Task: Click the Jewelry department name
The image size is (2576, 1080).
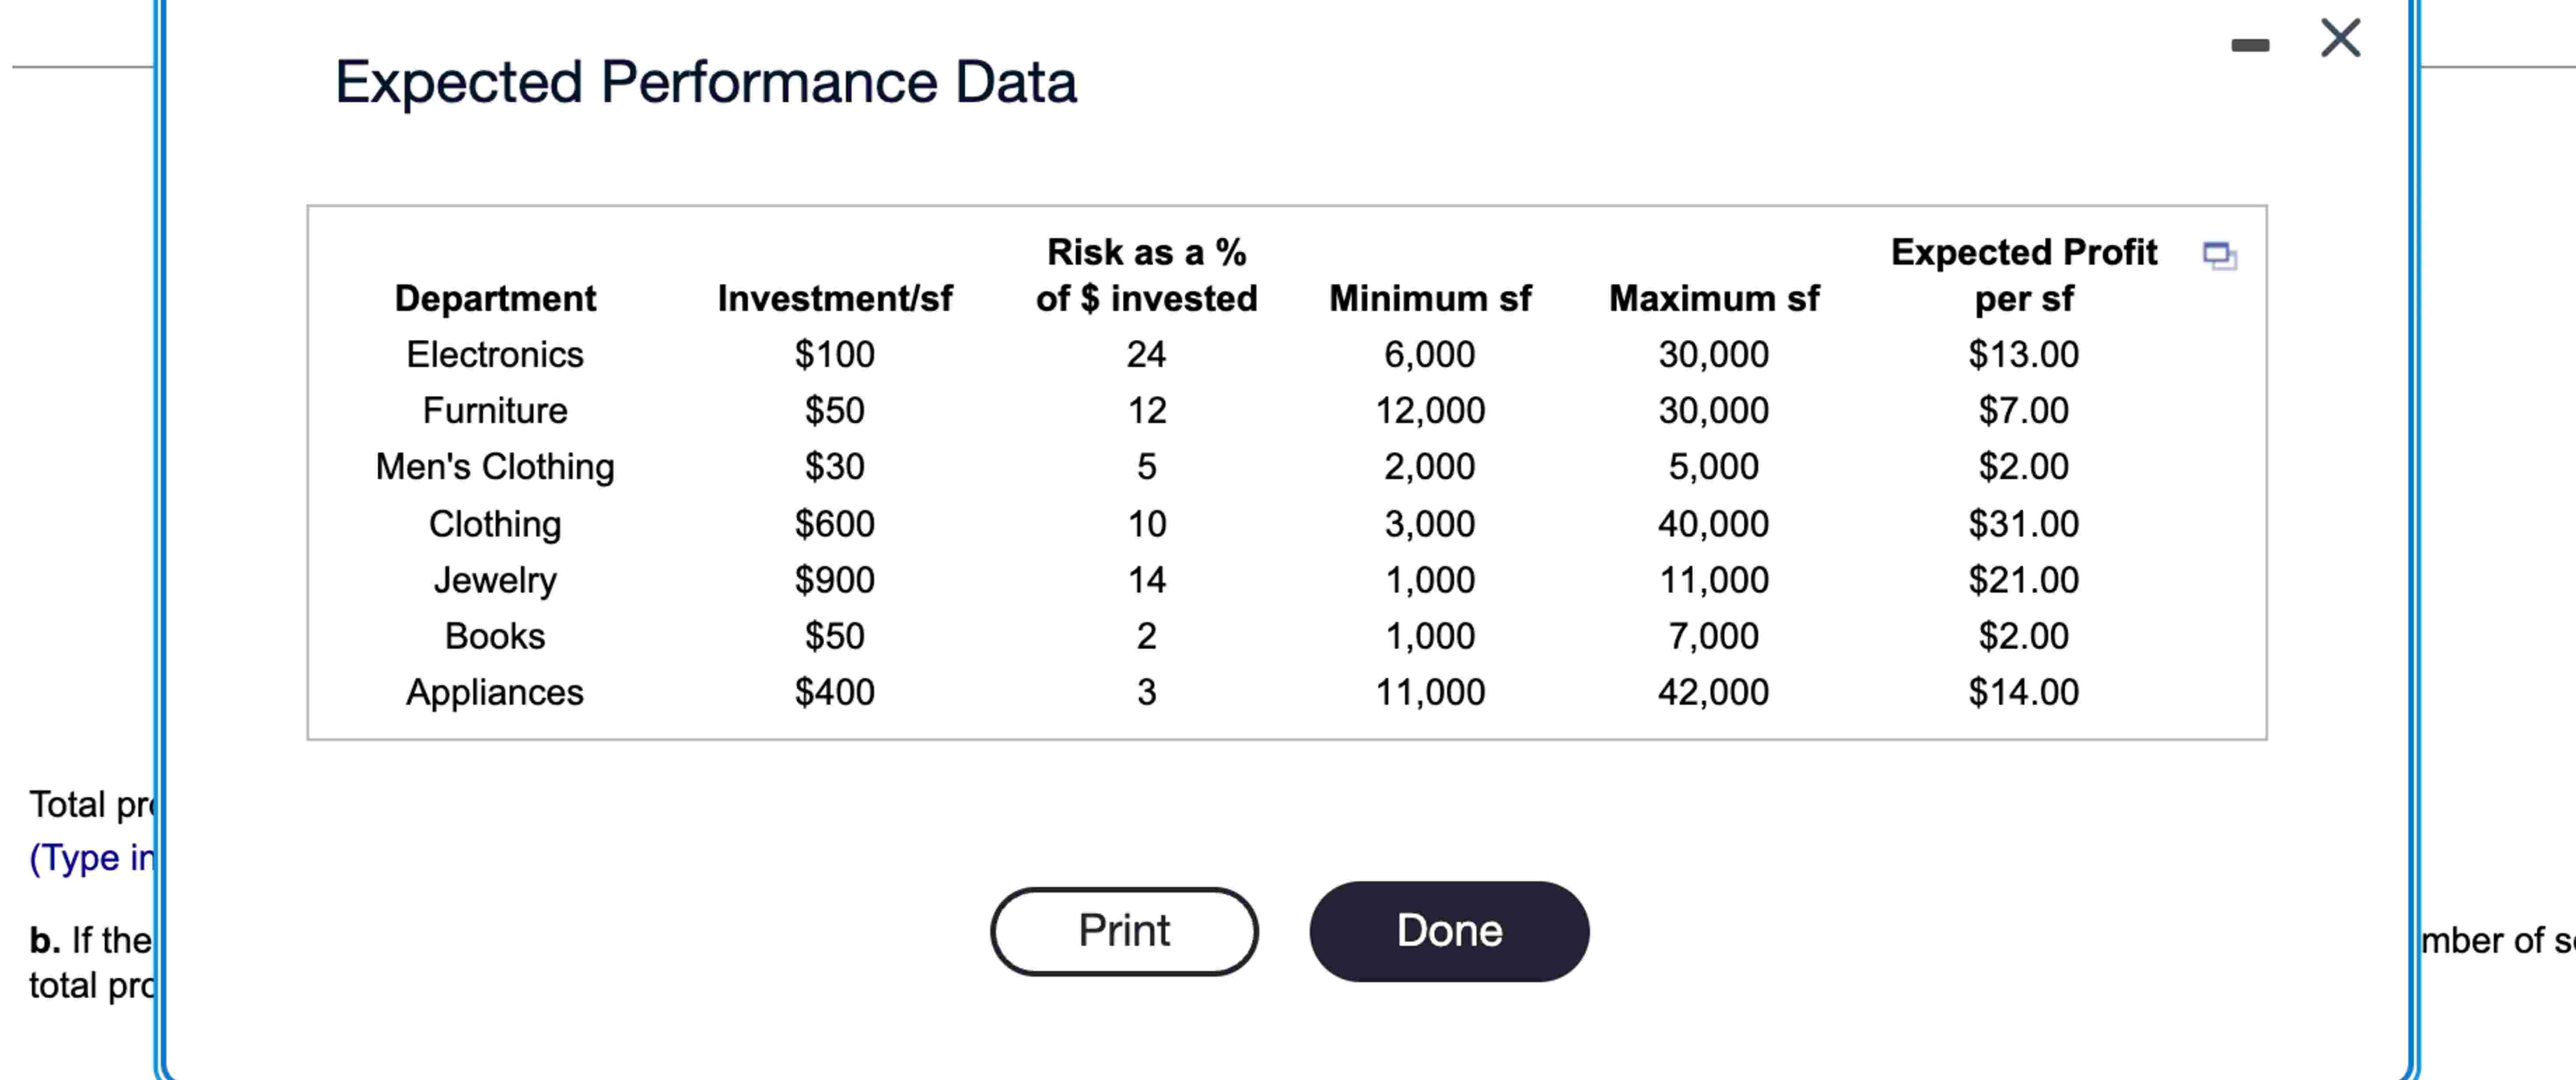Action: pyautogui.click(x=495, y=580)
